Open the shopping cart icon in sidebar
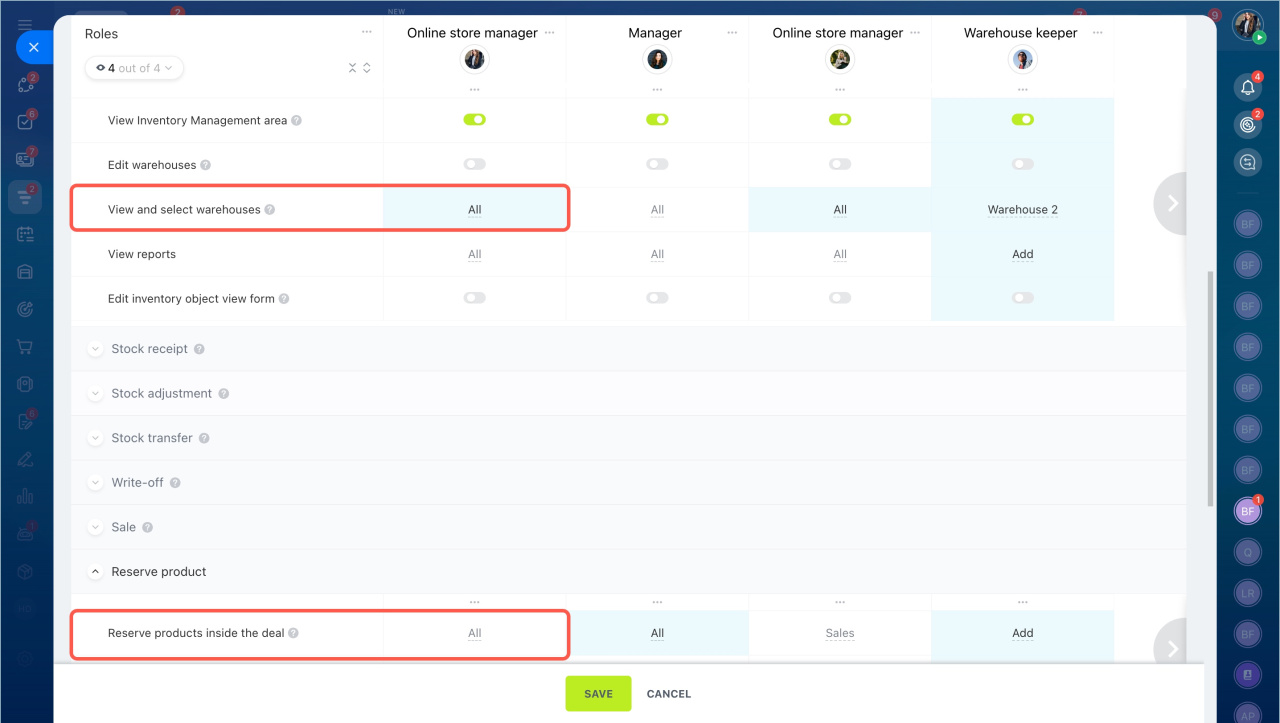 26,347
